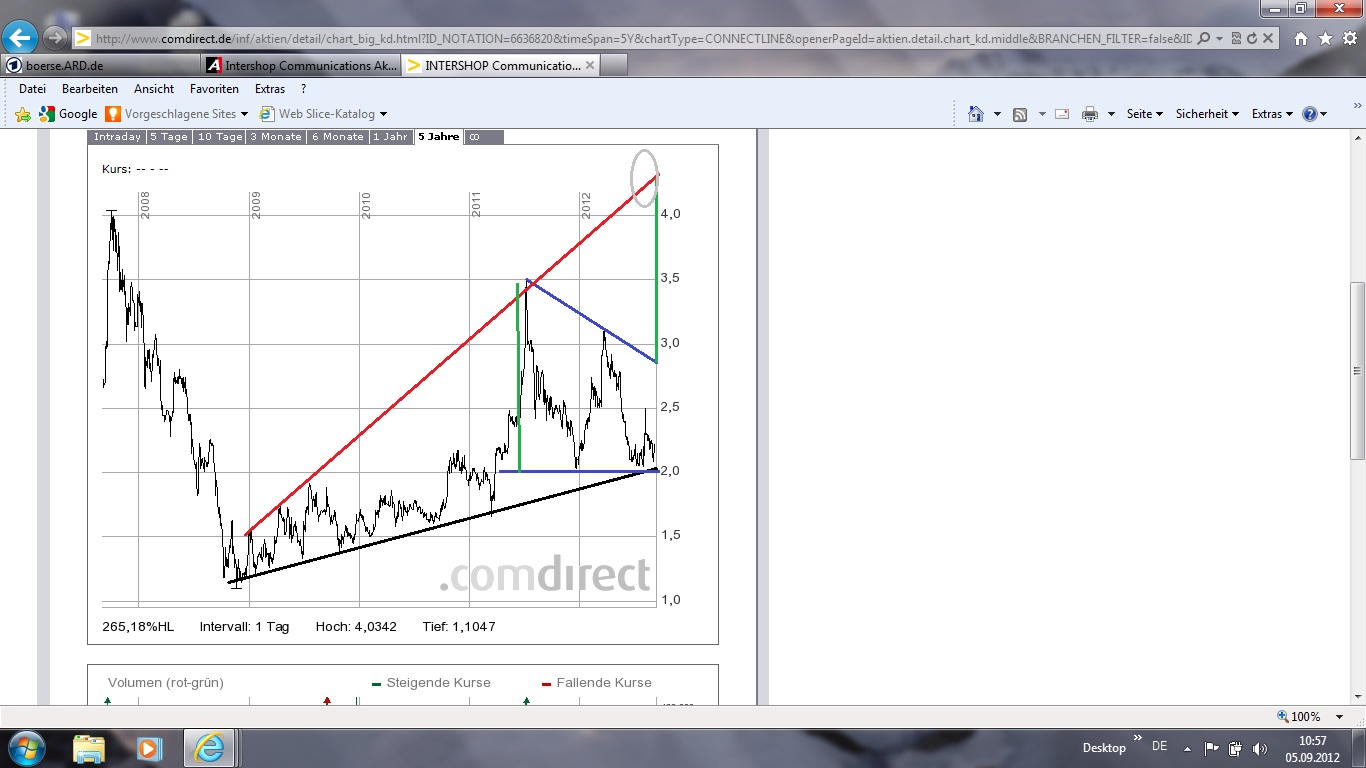Select the Home page icon
Screen dimensions: 1366x768
pos(975,114)
